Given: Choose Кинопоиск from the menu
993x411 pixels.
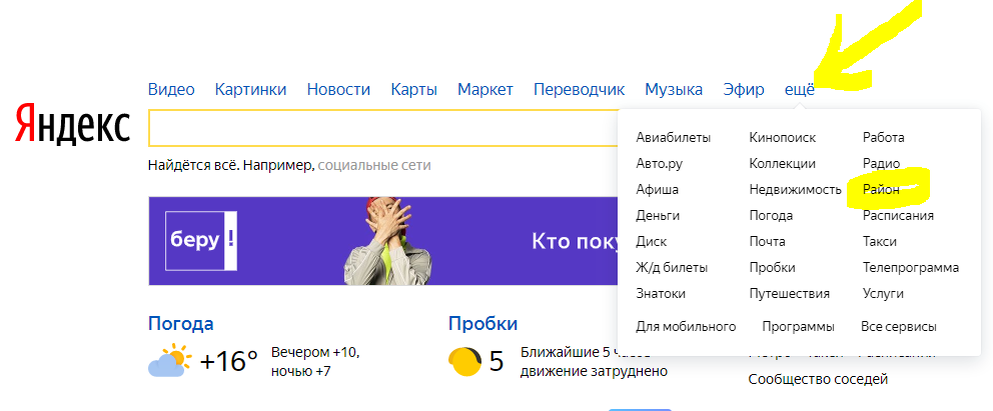Looking at the screenshot, I should pos(783,137).
